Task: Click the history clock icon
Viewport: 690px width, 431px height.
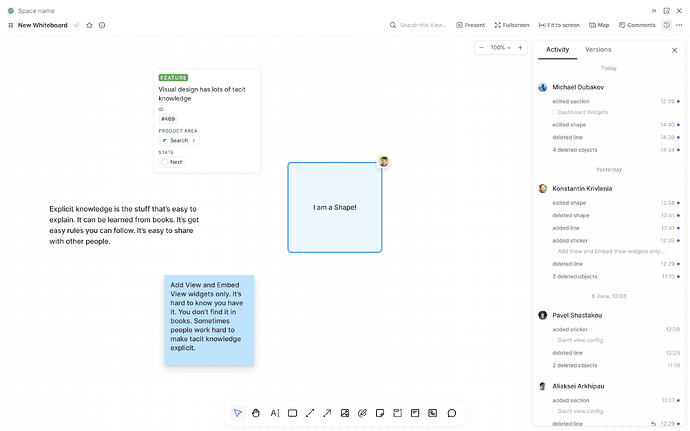Action: pos(667,25)
